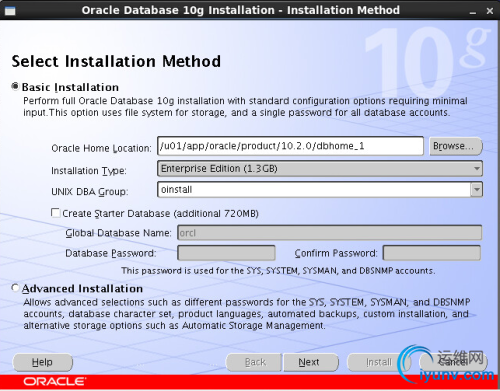Viewport: 500px width, 391px height.
Task: Click the Help button
Action: [x=42, y=362]
